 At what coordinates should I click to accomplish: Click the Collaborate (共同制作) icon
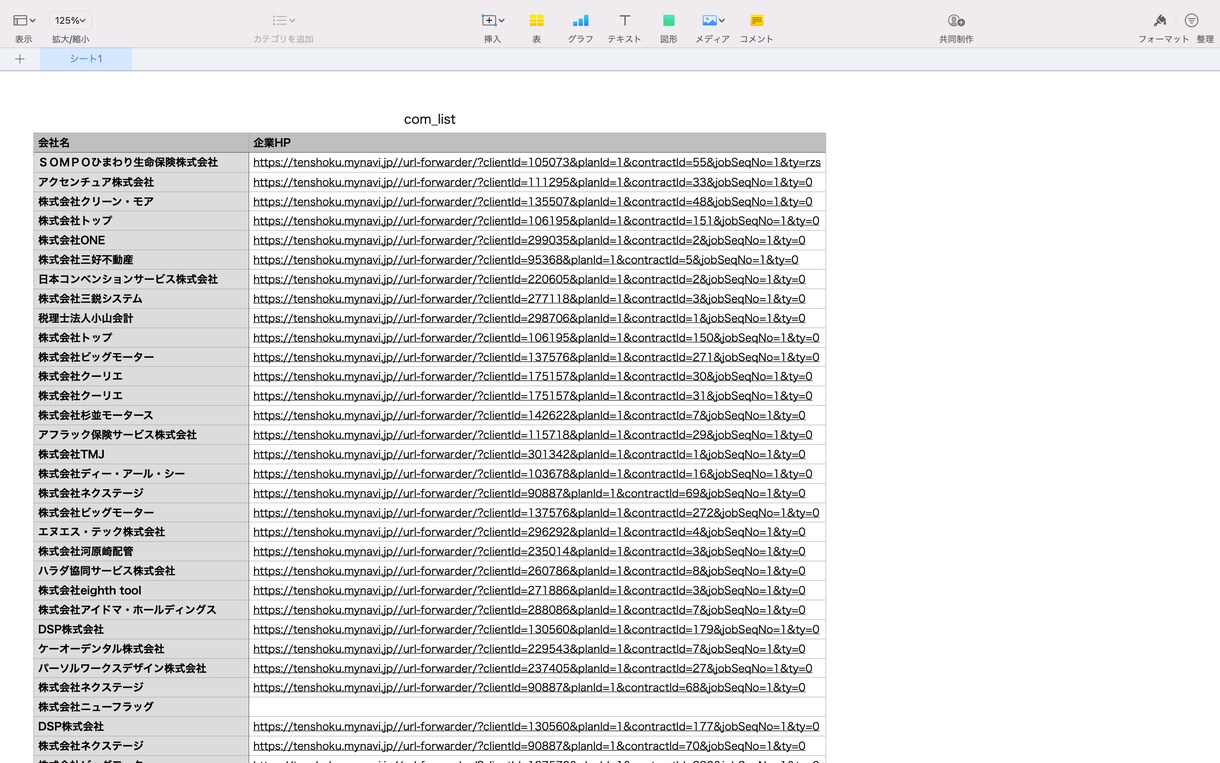tap(956, 20)
